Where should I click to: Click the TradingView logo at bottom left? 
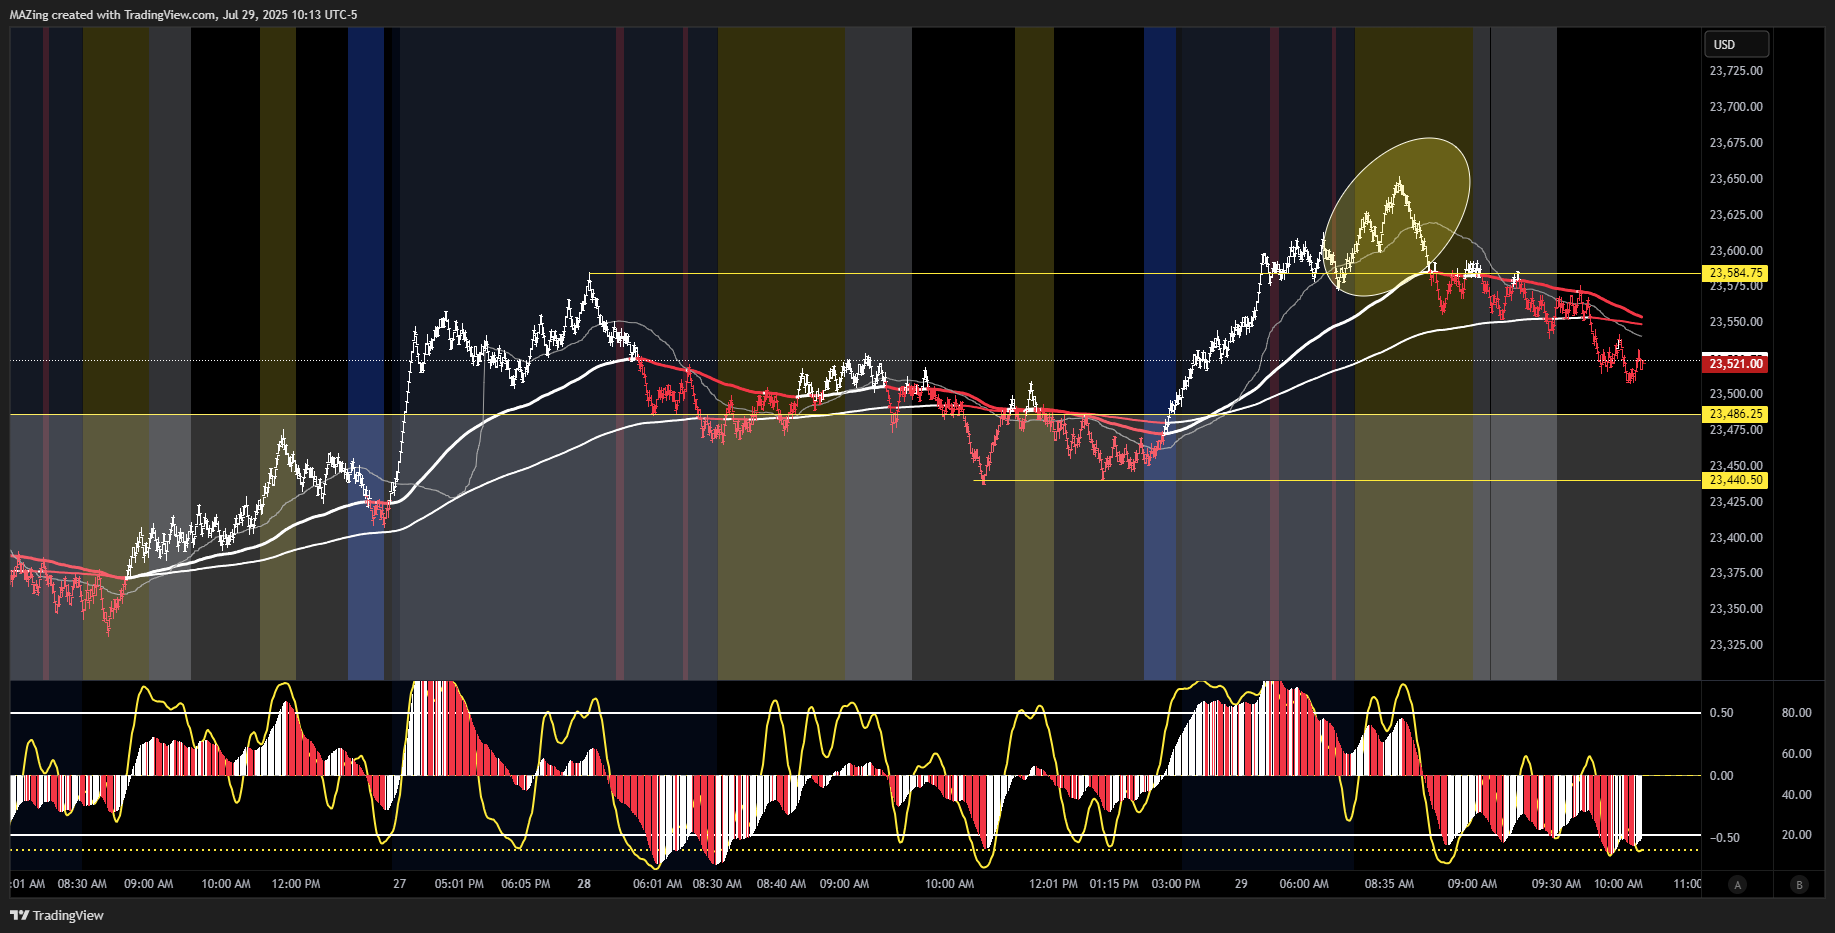coord(57,915)
